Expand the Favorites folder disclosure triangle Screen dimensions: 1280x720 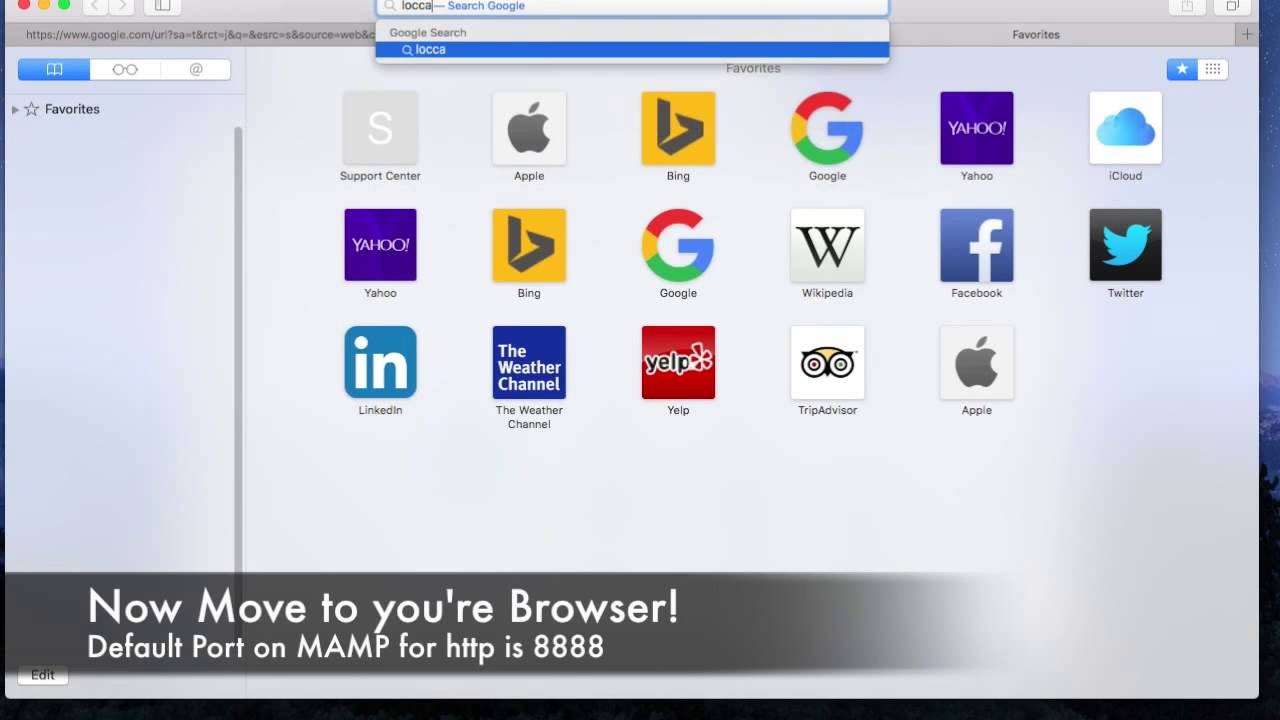(15, 109)
